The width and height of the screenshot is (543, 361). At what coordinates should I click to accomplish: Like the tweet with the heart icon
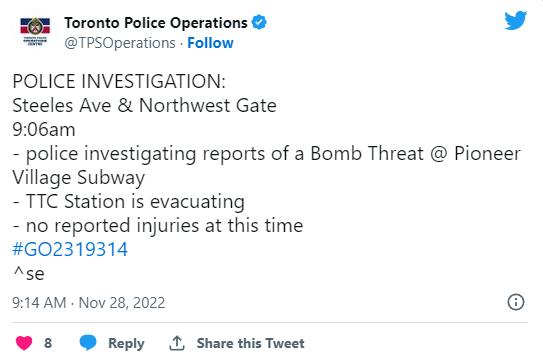point(24,343)
